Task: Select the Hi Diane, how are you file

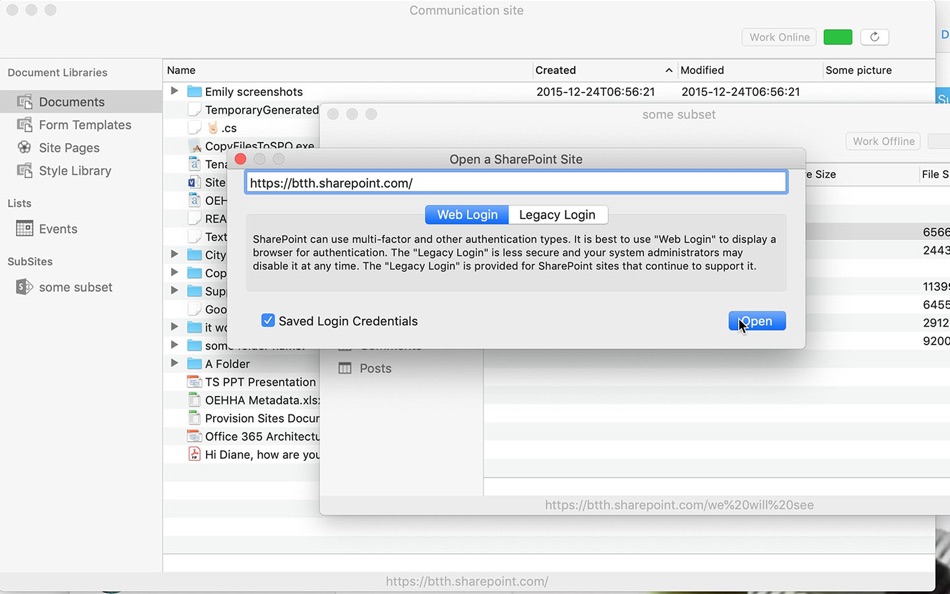Action: (262, 455)
